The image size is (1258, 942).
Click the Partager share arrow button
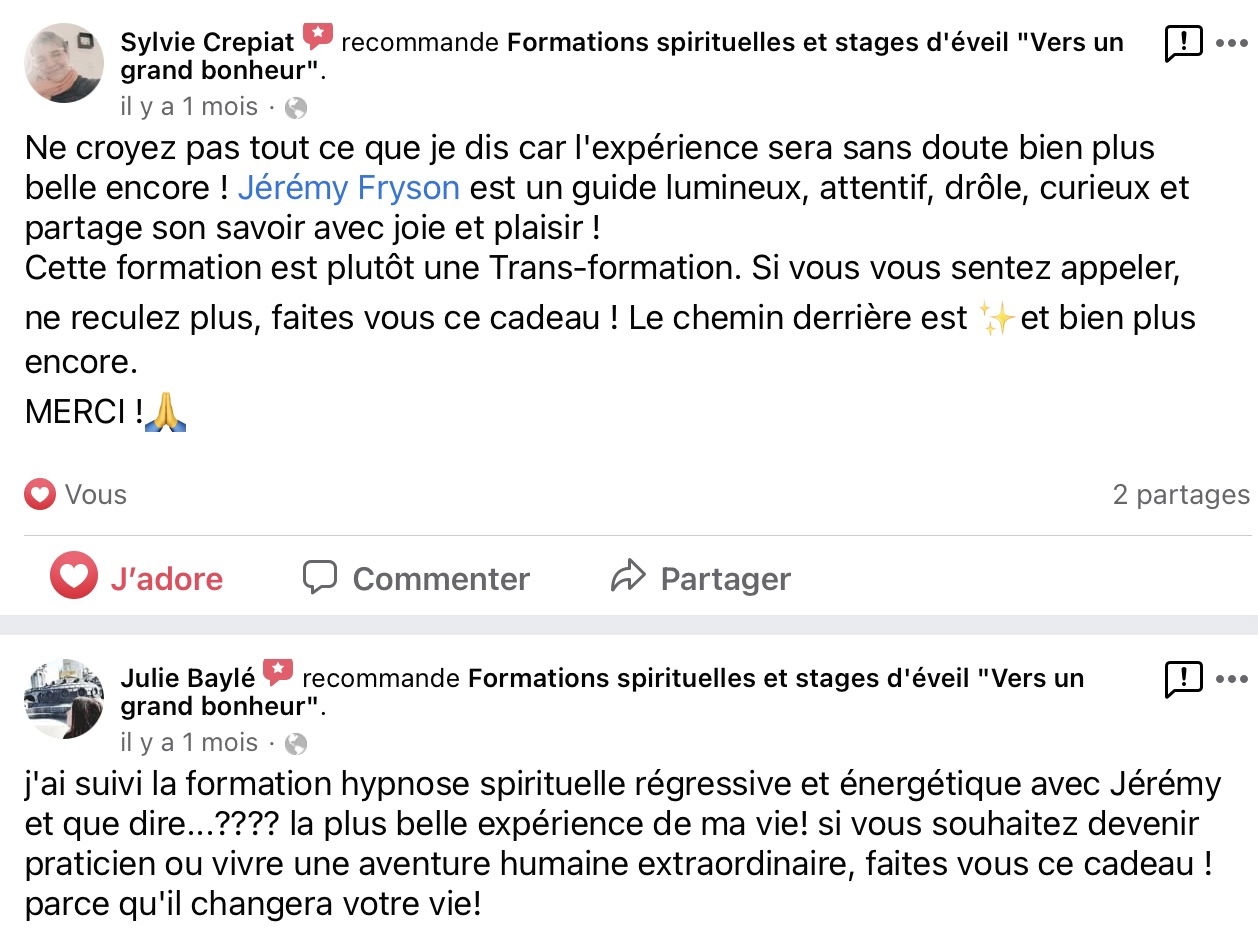(x=701, y=578)
